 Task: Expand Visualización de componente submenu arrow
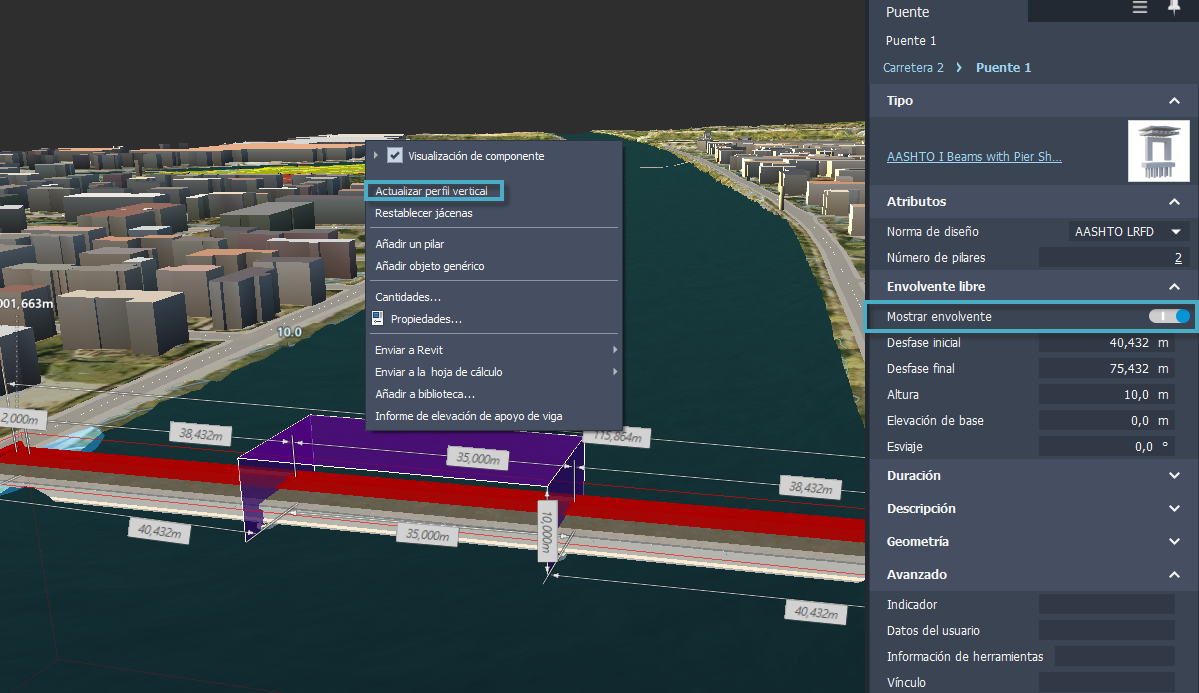[375, 155]
